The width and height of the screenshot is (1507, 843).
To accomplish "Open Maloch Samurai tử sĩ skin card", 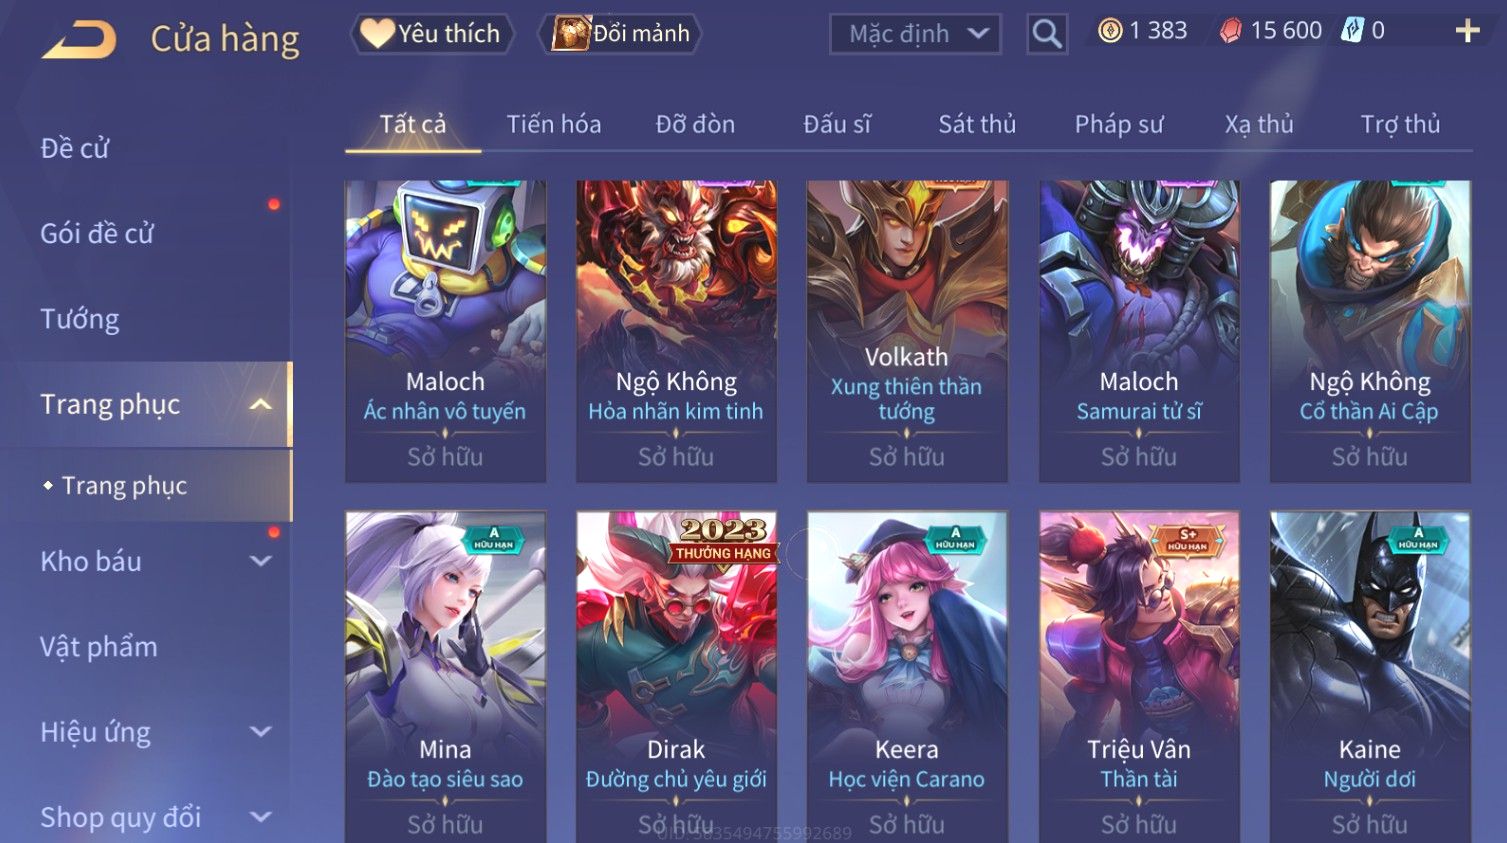I will [1139, 331].
